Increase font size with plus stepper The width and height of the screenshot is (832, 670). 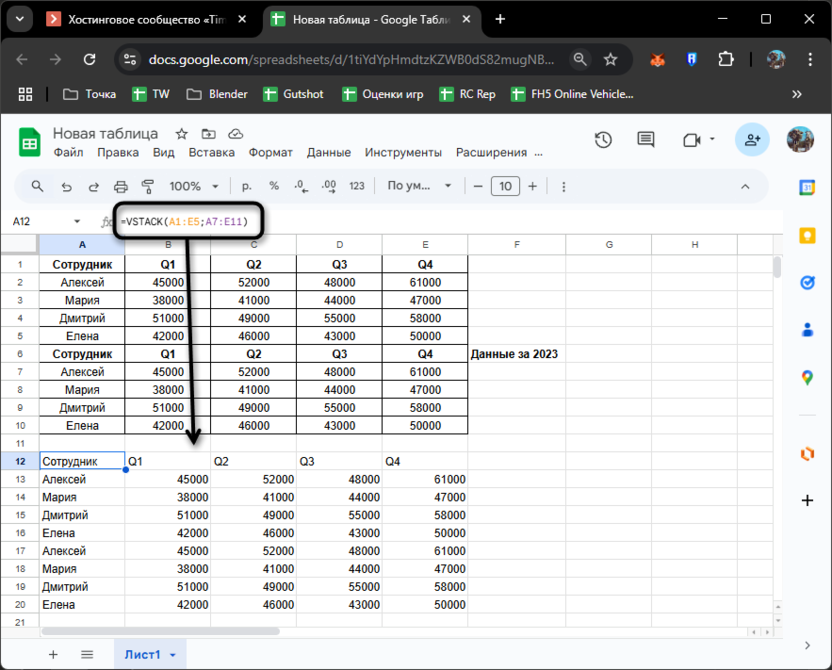click(x=532, y=186)
